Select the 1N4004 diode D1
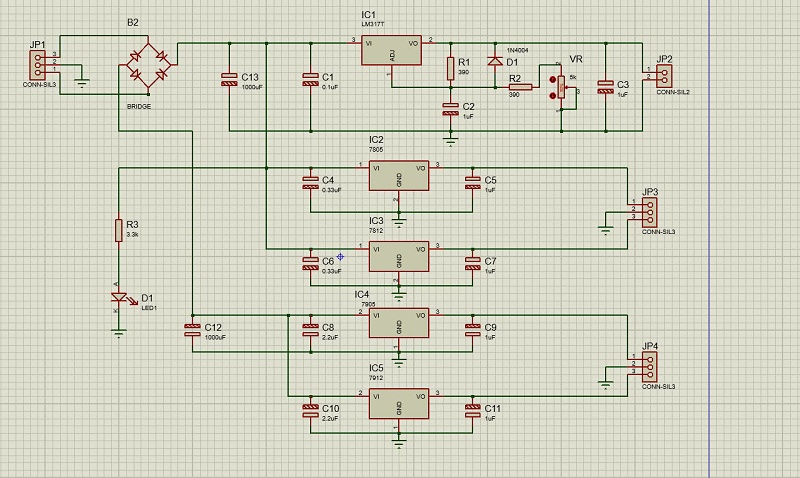This screenshot has height=478, width=800. tap(495, 61)
